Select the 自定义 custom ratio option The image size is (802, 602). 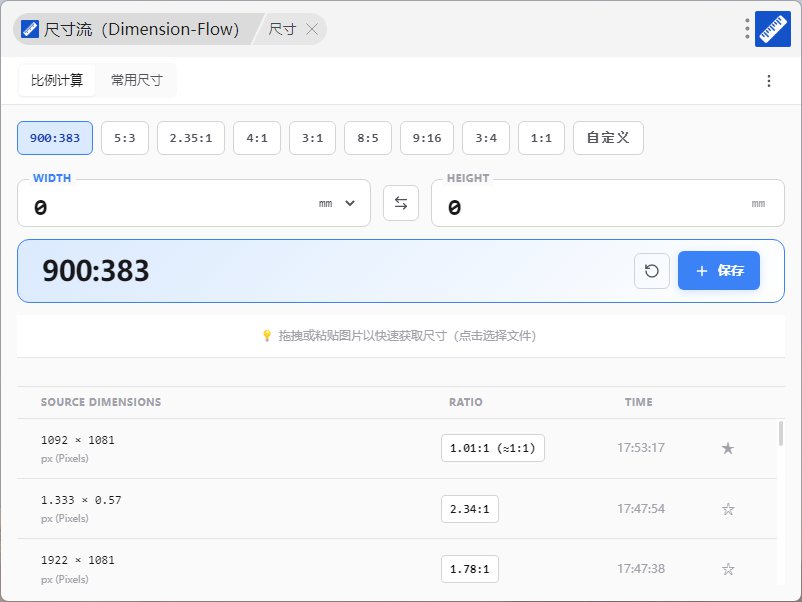pyautogui.click(x=608, y=138)
